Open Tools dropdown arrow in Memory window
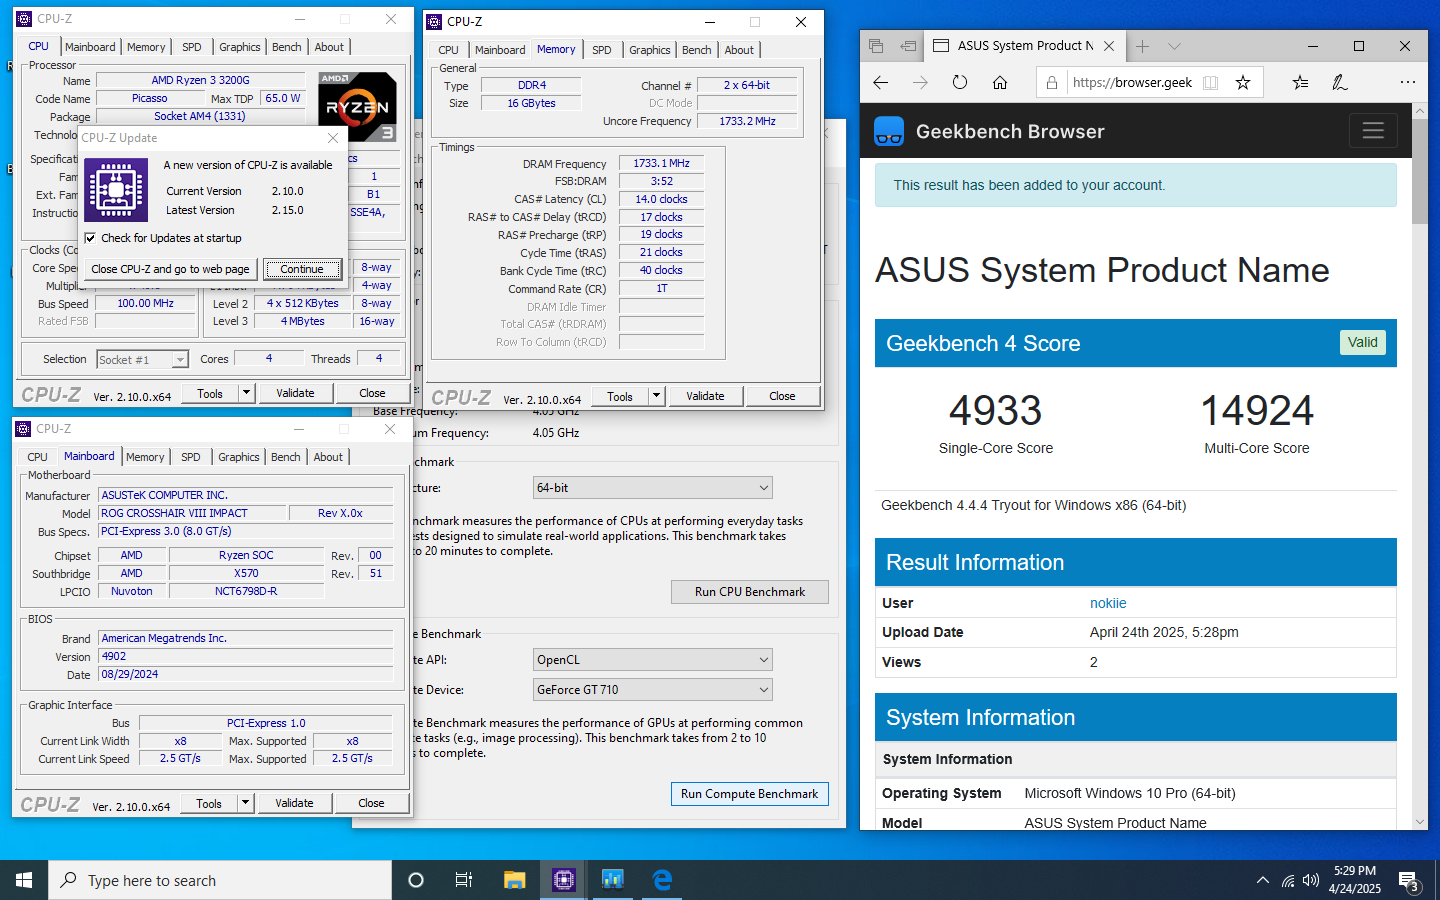The height and width of the screenshot is (900, 1440). click(656, 396)
